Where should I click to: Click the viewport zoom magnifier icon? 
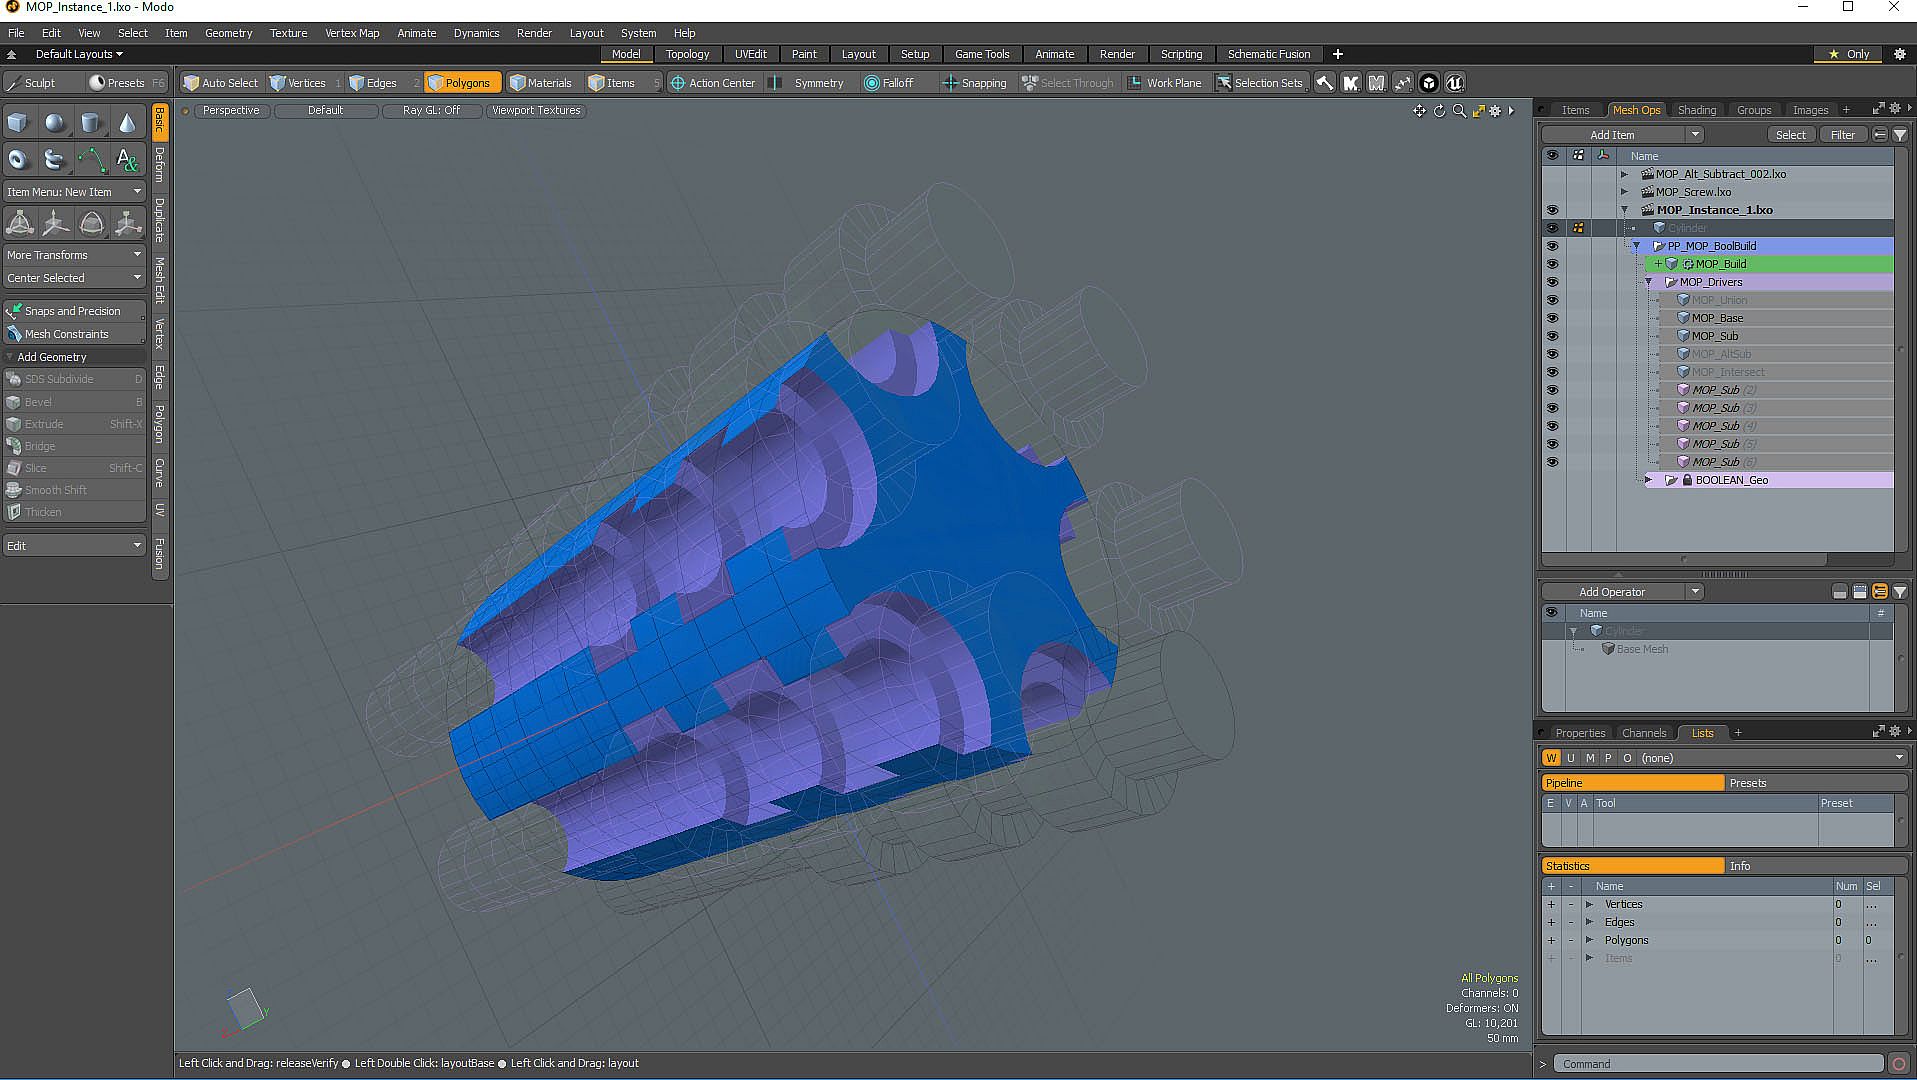coord(1459,111)
